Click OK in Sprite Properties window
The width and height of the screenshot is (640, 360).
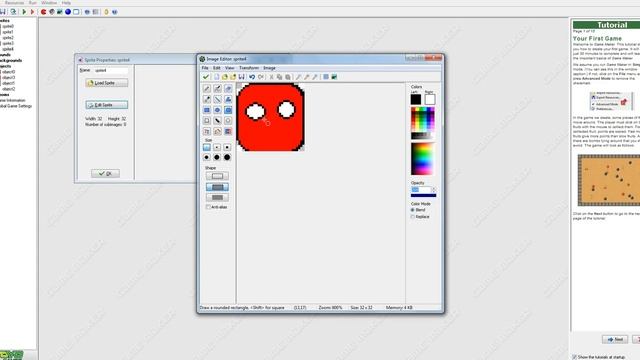(105, 173)
